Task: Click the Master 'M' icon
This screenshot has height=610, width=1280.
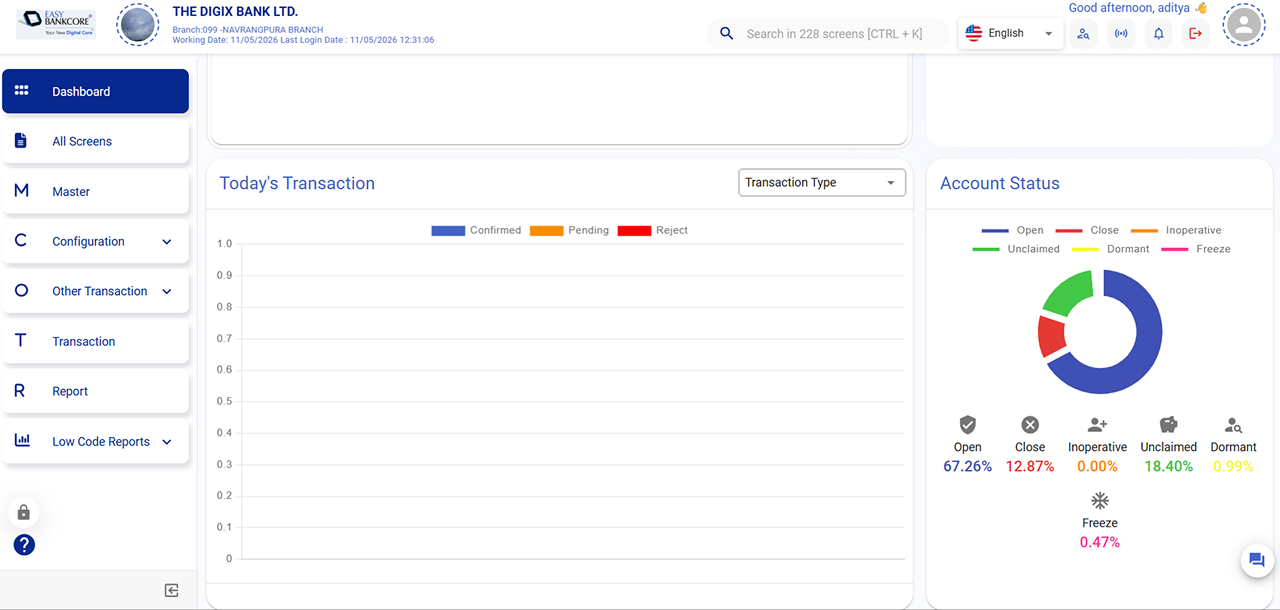Action: (x=21, y=190)
